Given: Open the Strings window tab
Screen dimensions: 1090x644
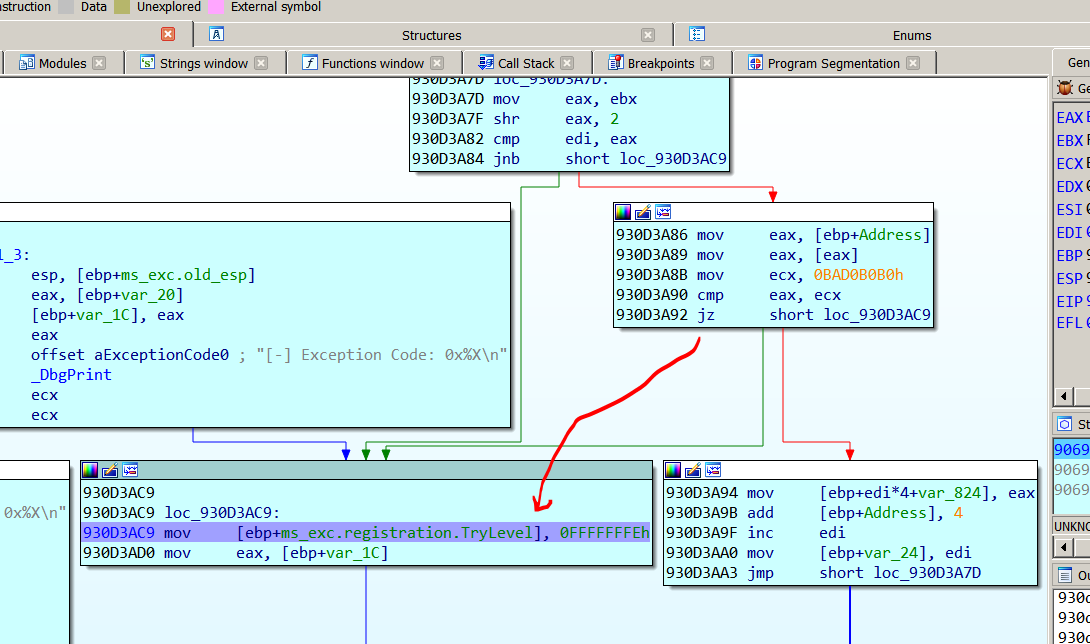Looking at the screenshot, I should [x=203, y=63].
